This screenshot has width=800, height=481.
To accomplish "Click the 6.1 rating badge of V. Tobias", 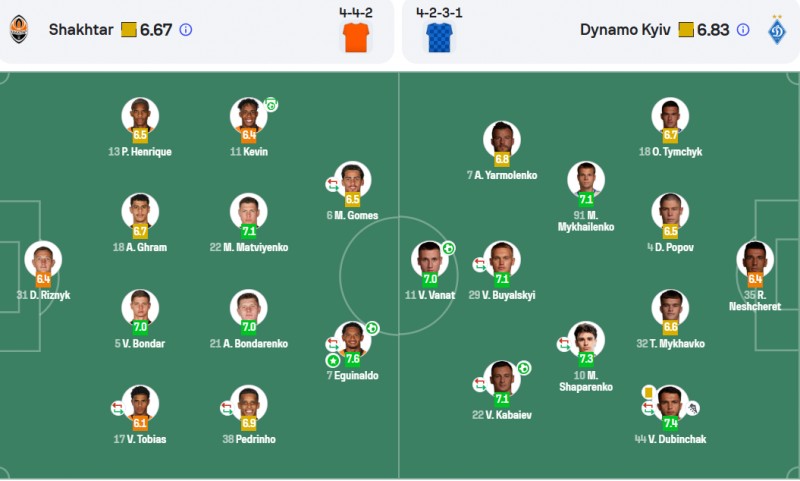I will (x=140, y=422).
